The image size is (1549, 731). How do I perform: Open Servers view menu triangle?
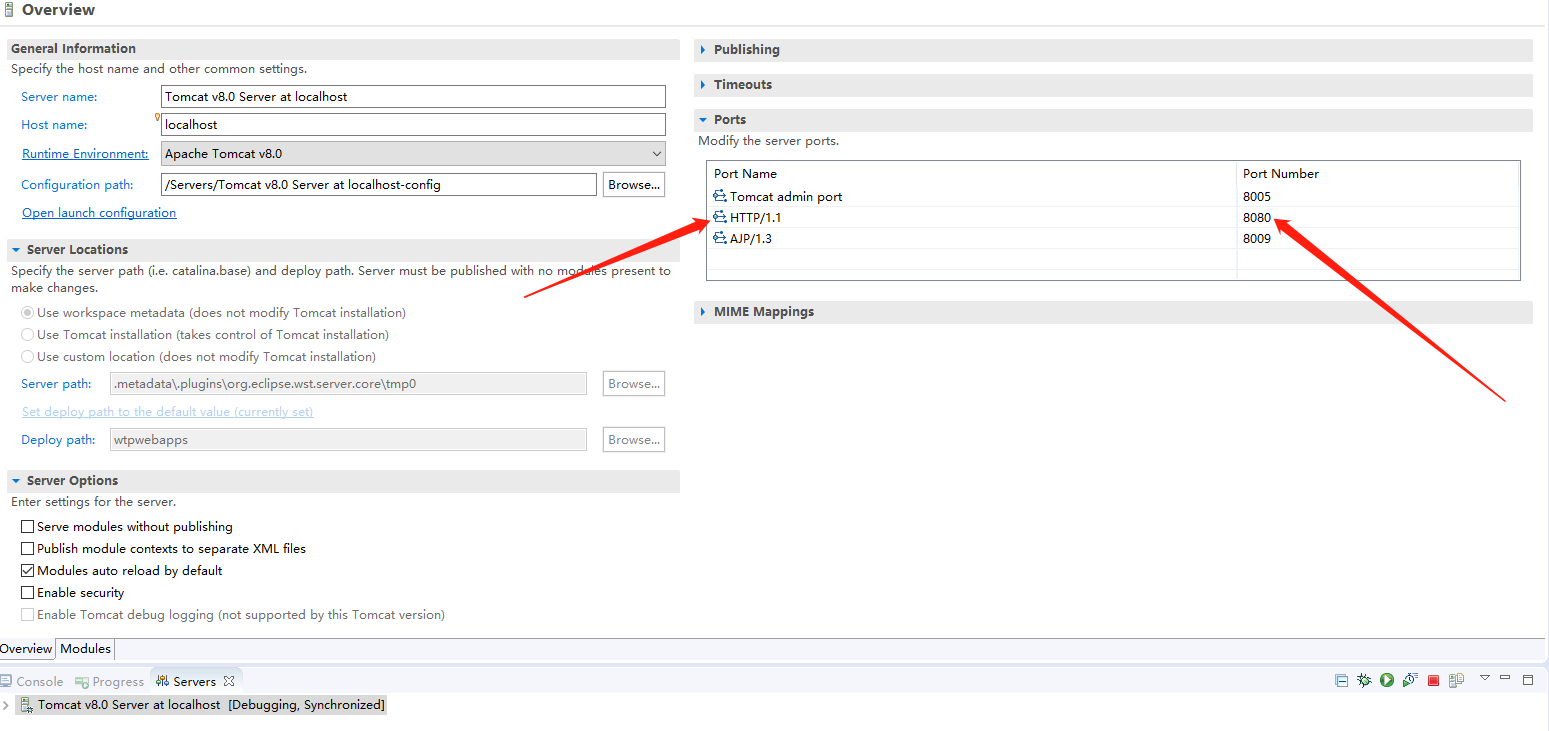(1485, 678)
